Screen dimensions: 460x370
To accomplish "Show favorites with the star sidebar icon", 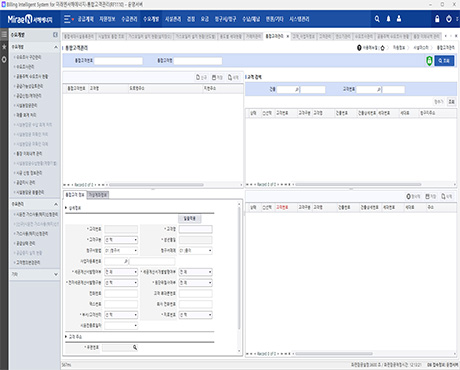I will click(4, 47).
